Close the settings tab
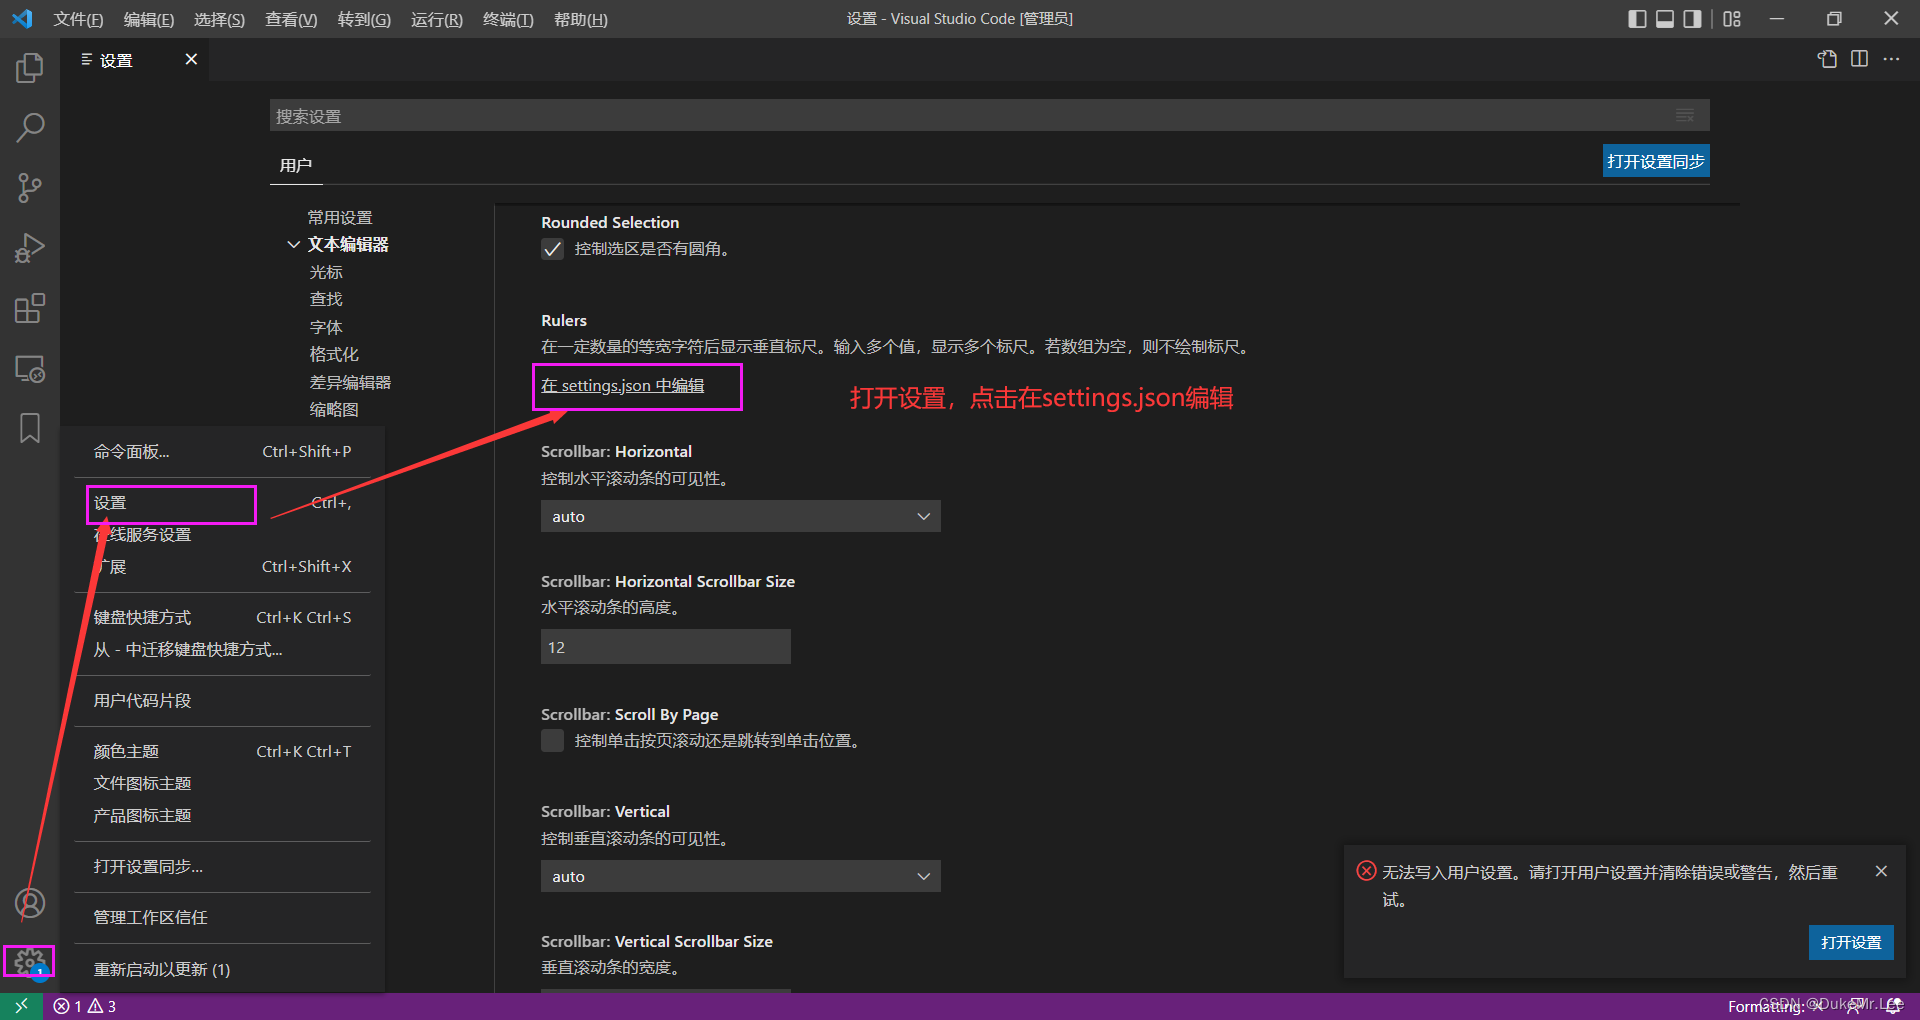This screenshot has height=1020, width=1920. 191,59
